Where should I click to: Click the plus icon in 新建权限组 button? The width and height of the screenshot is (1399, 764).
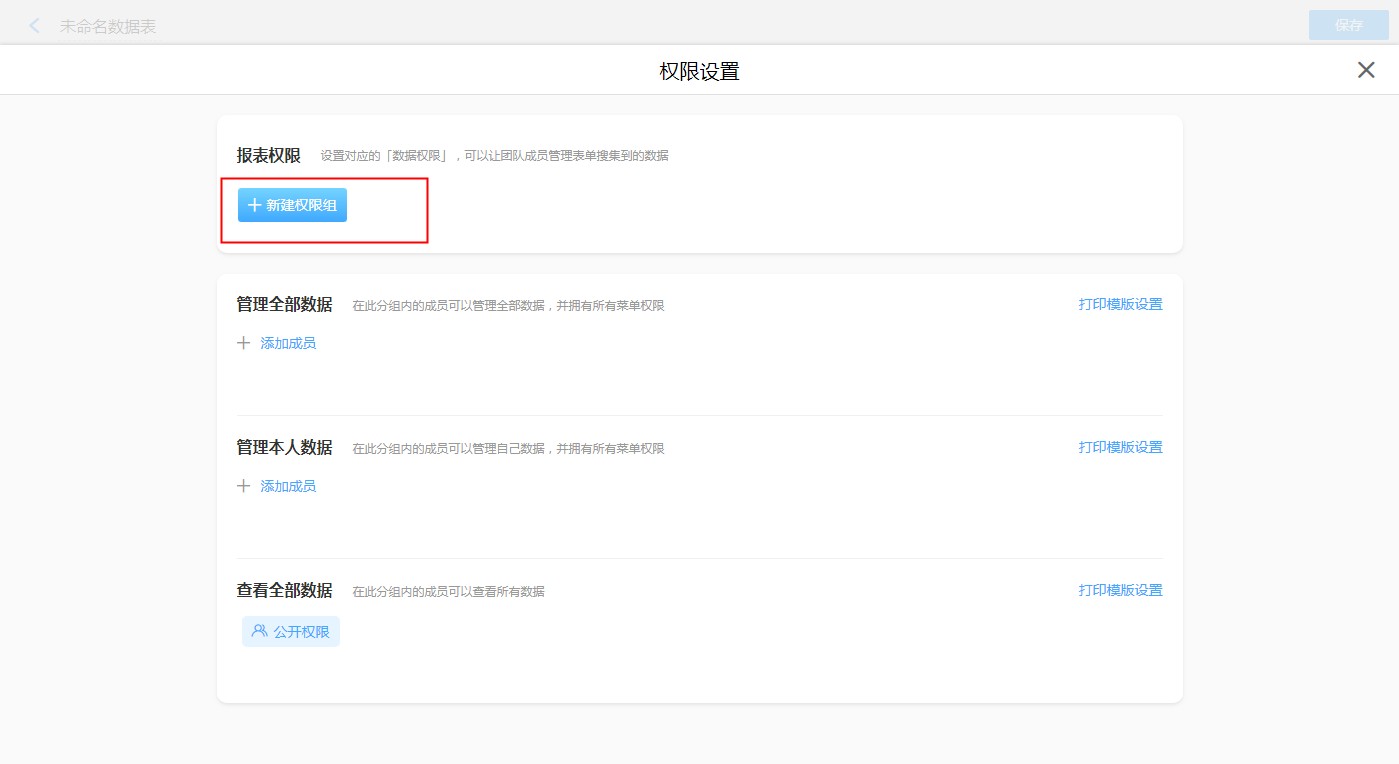[x=254, y=205]
